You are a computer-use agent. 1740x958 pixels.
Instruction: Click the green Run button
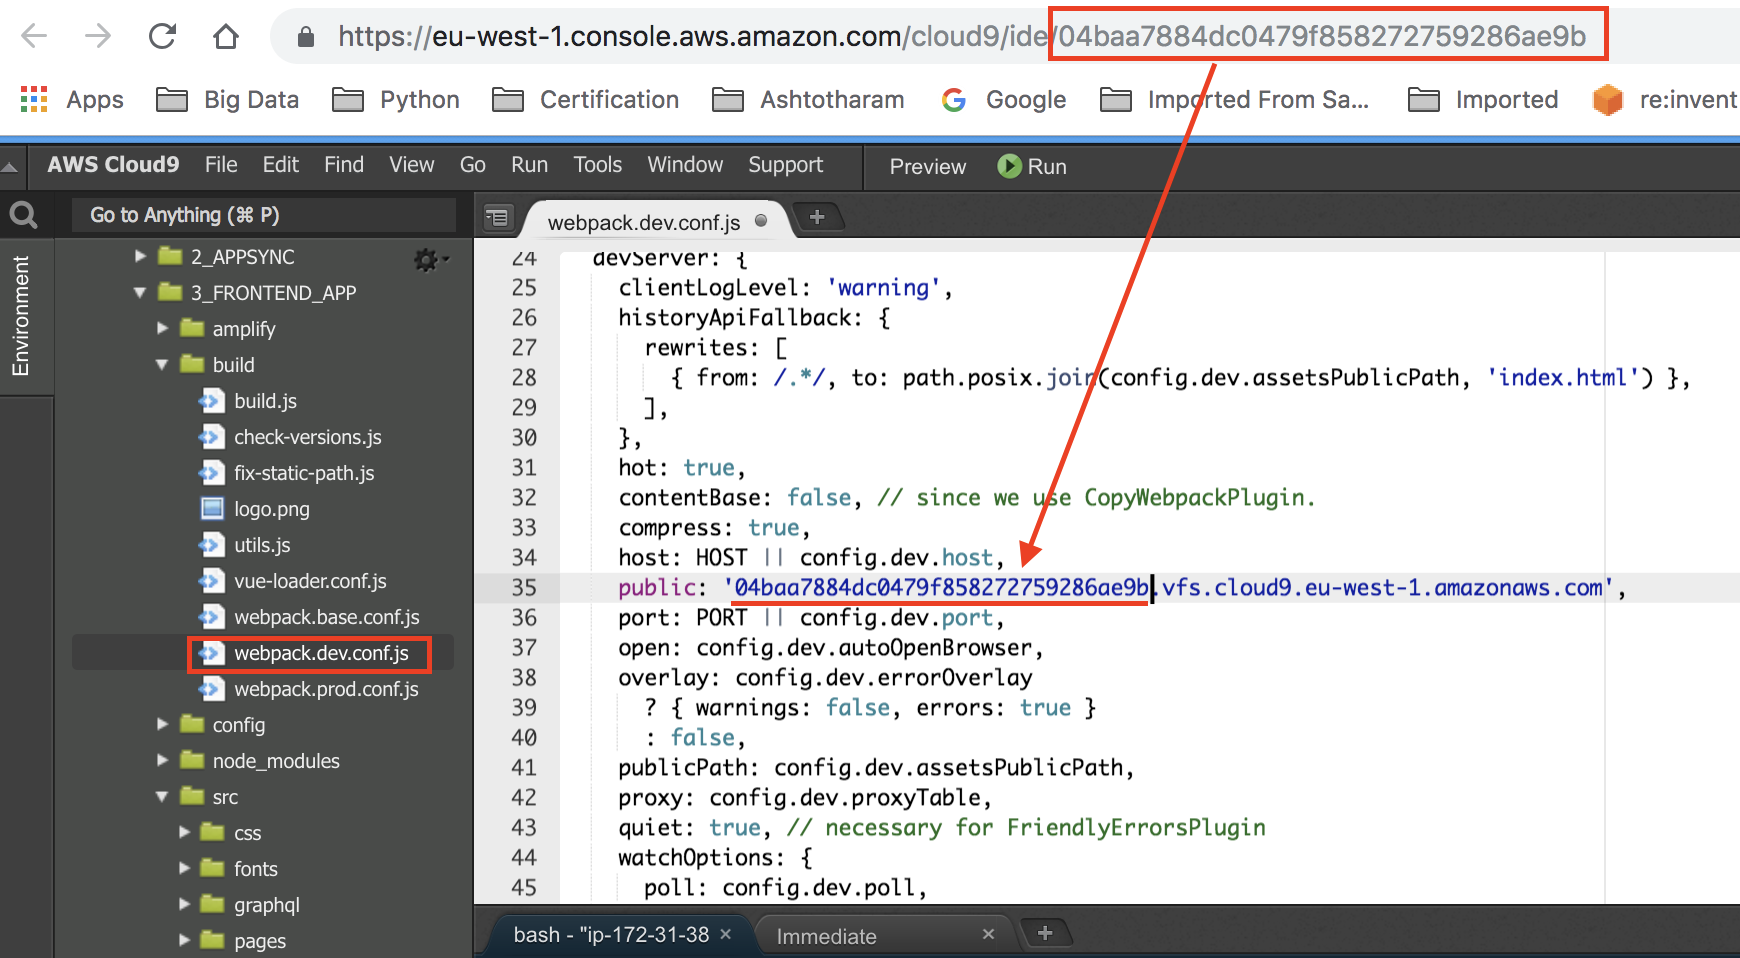pos(1032,167)
